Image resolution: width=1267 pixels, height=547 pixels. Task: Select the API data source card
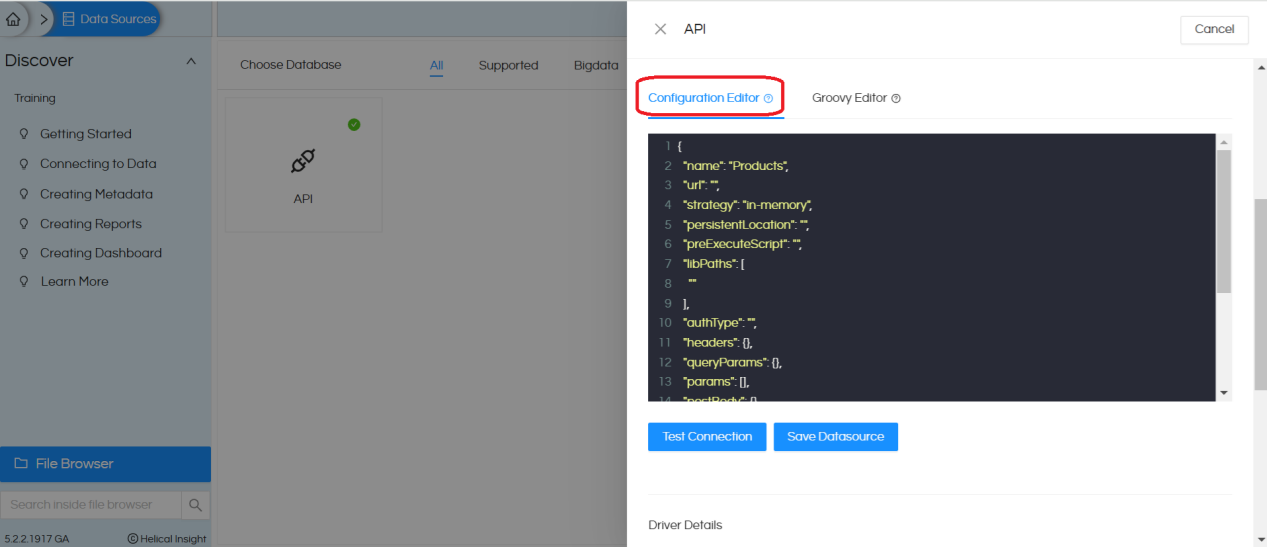click(x=303, y=166)
